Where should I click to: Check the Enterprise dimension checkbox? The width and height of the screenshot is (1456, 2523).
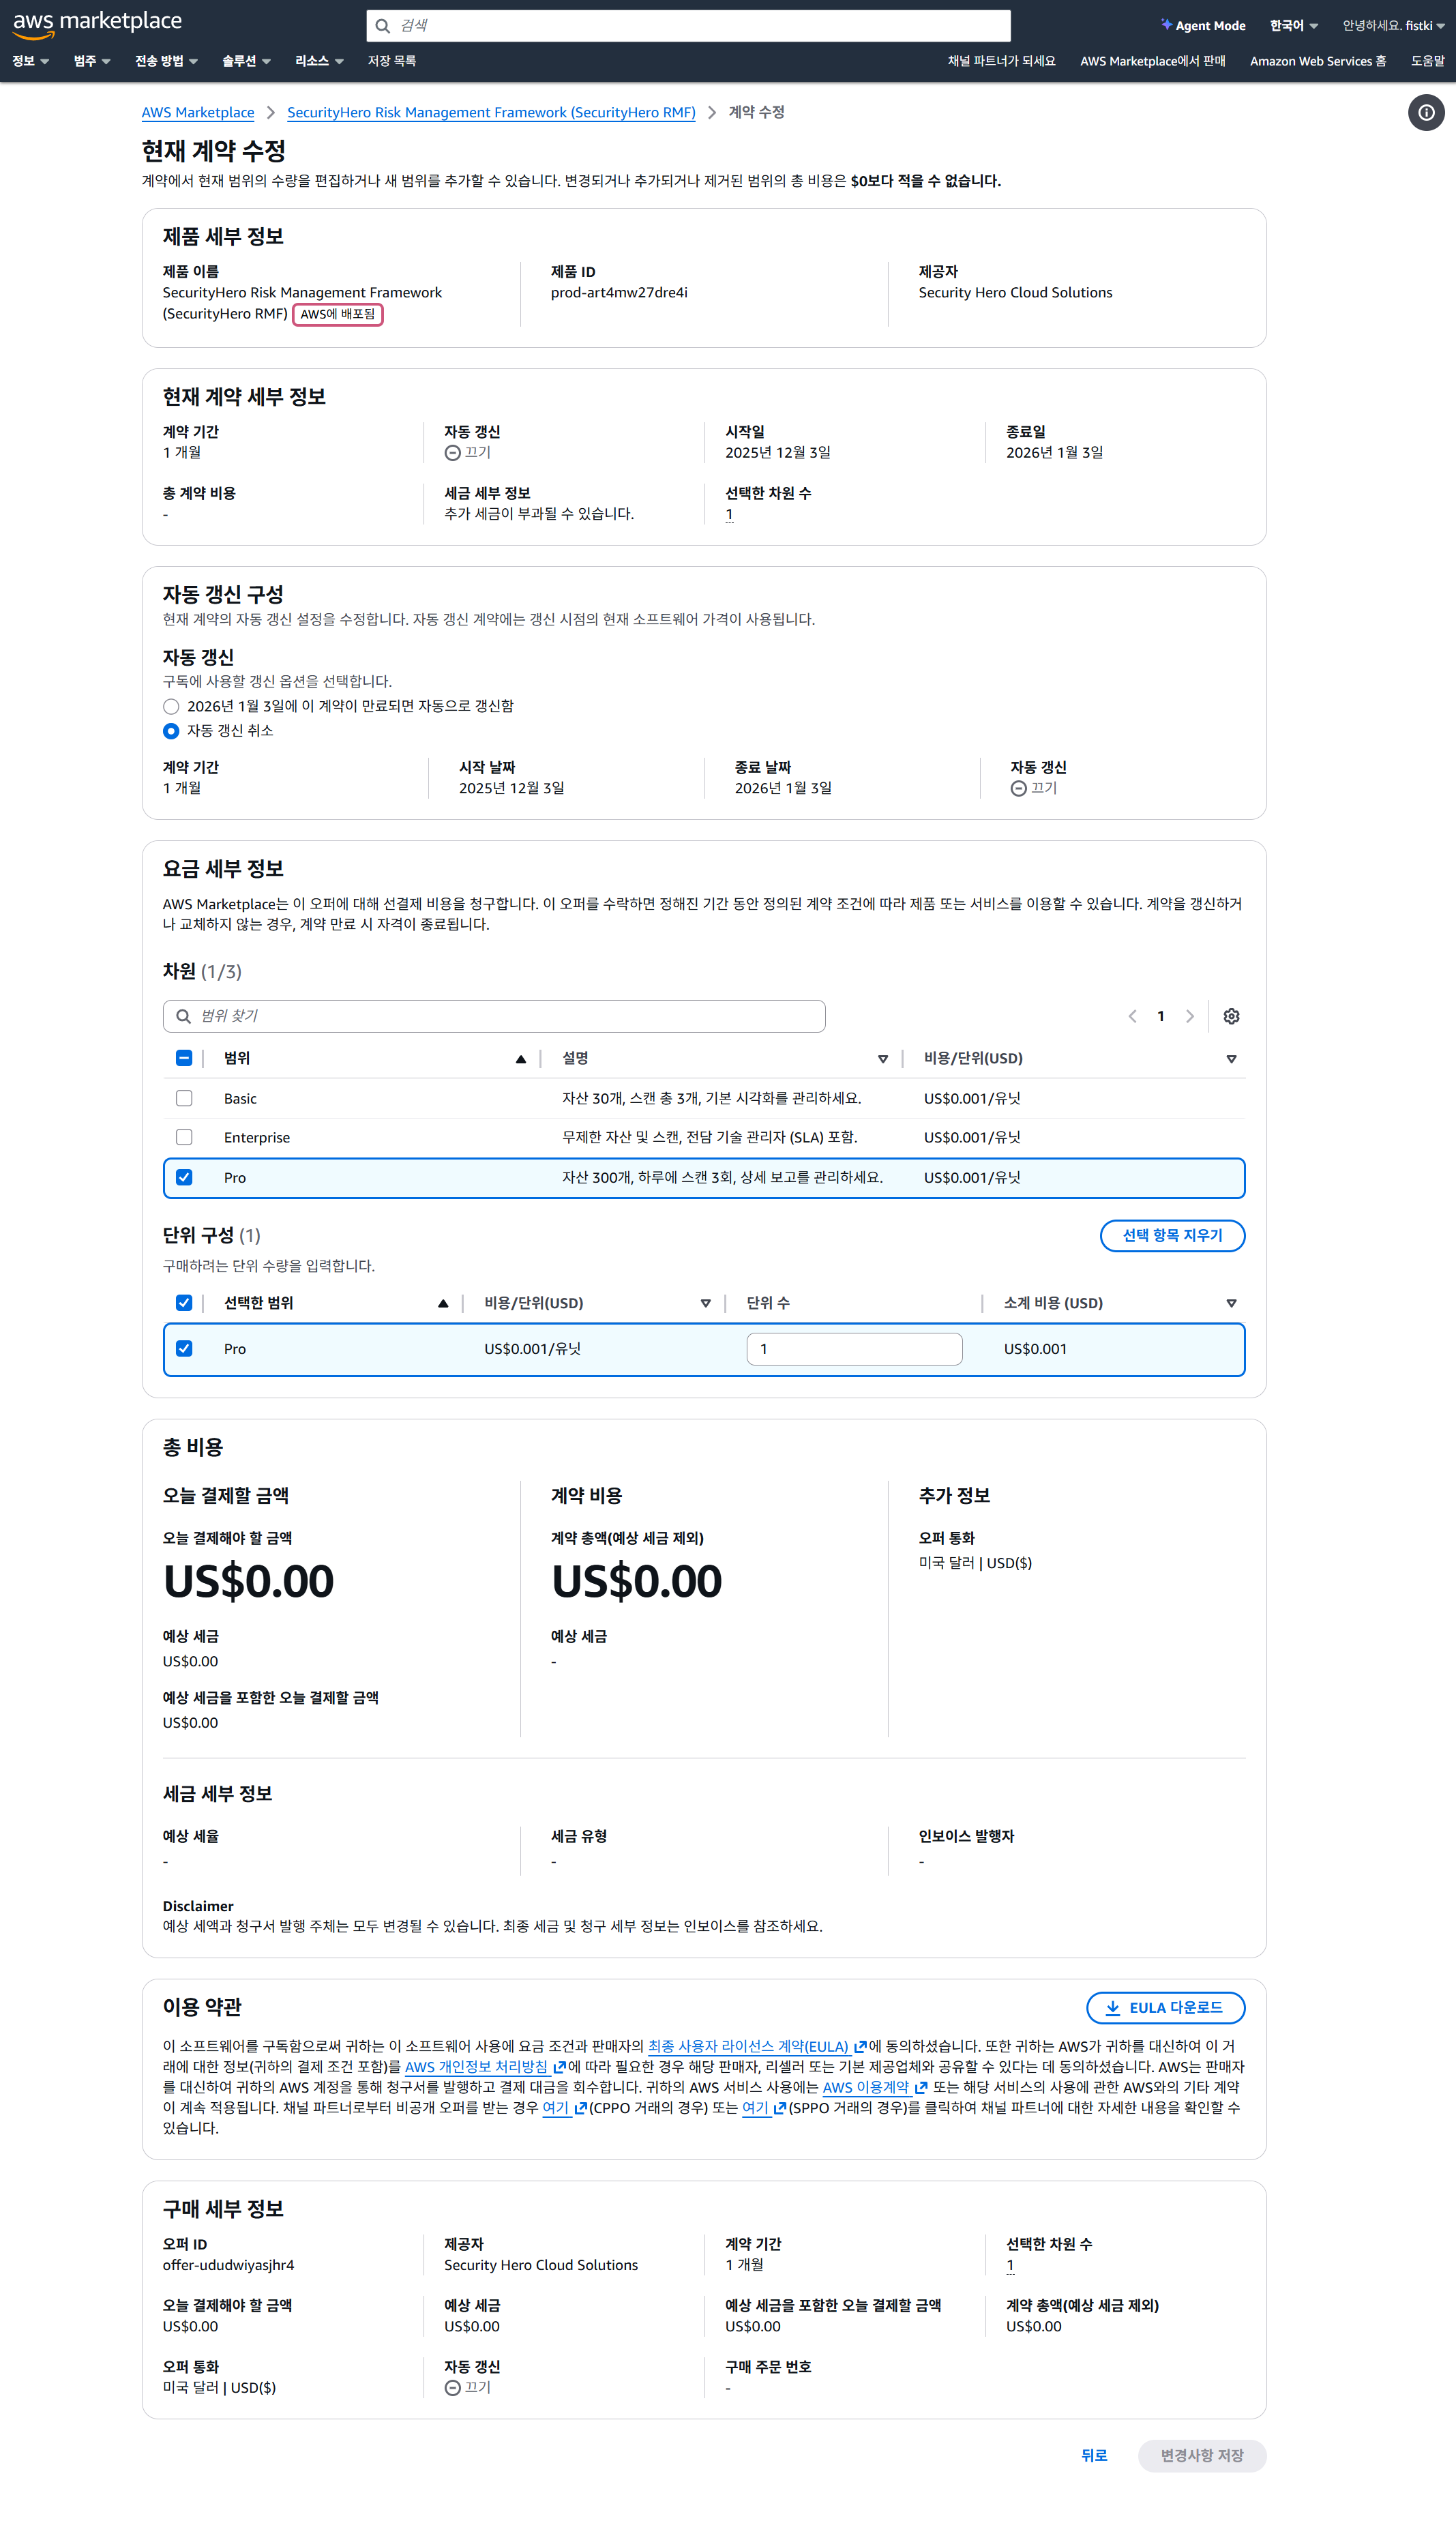click(184, 1137)
